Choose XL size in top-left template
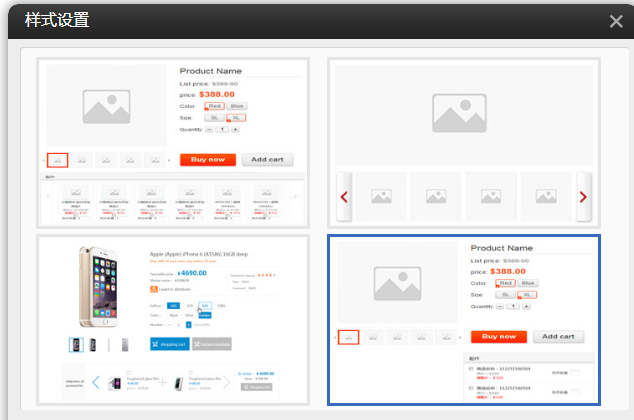This screenshot has height=420, width=634. click(236, 117)
